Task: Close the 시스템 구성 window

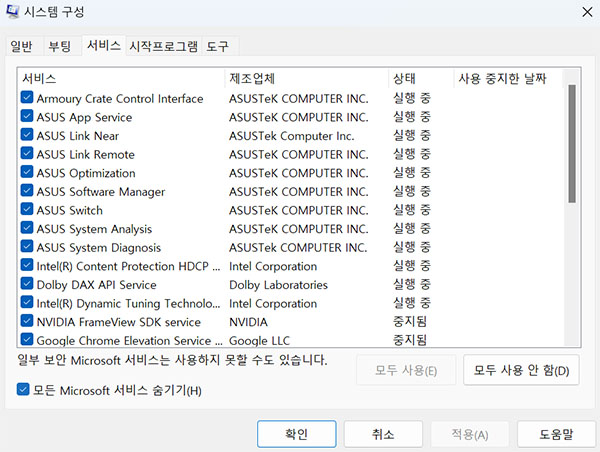Action: [587, 12]
